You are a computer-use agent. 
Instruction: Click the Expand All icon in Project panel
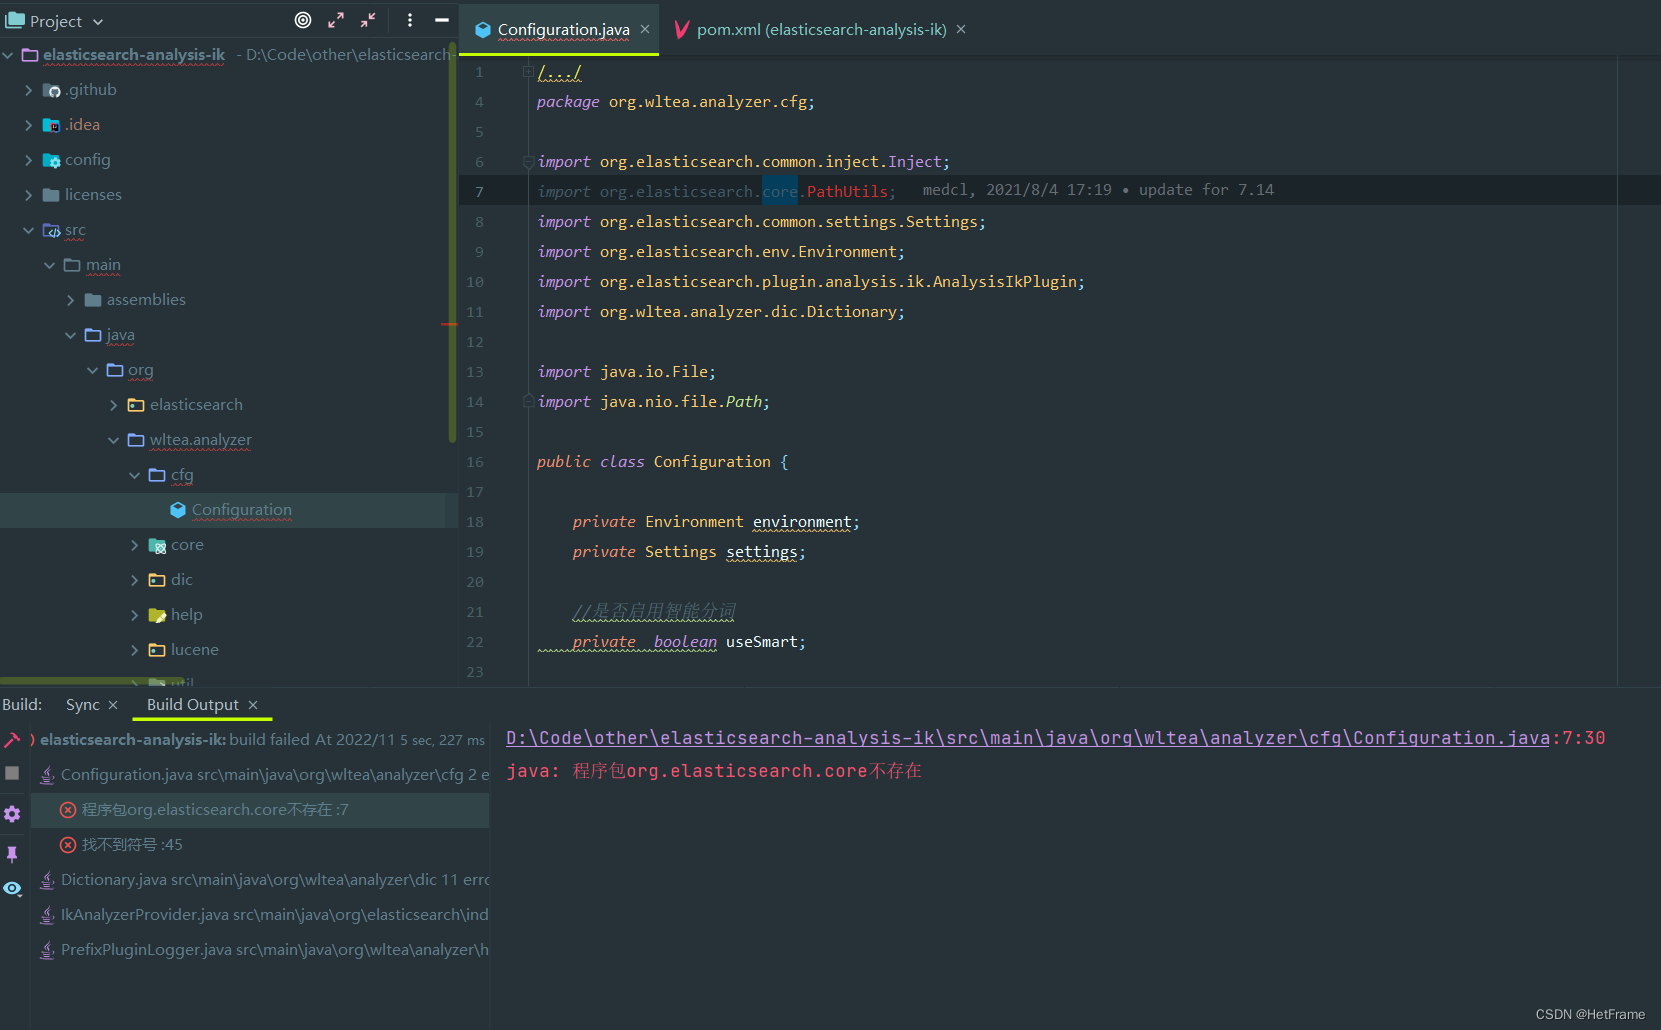point(336,19)
